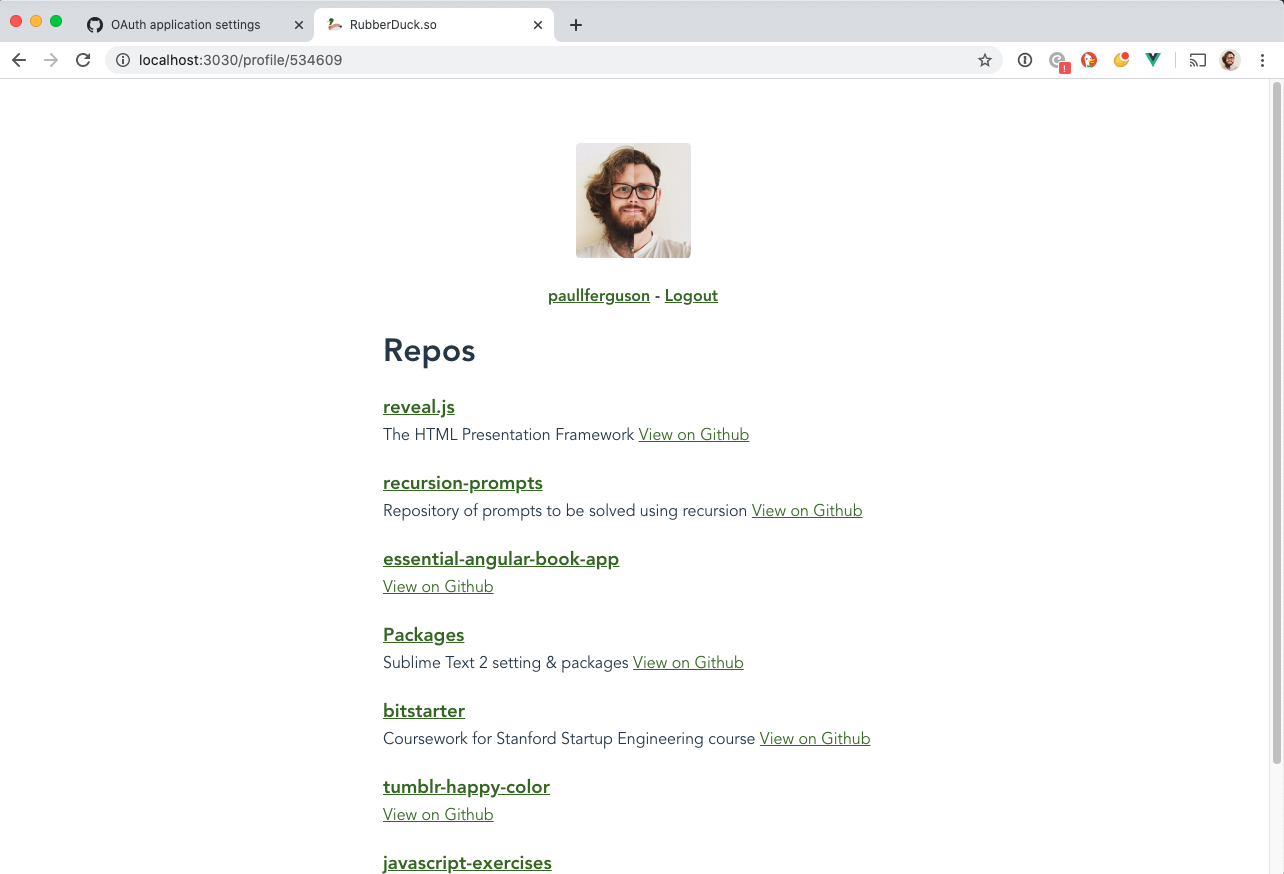1284x874 pixels.
Task: Open the Chrome three-dot menu
Action: 1262,60
